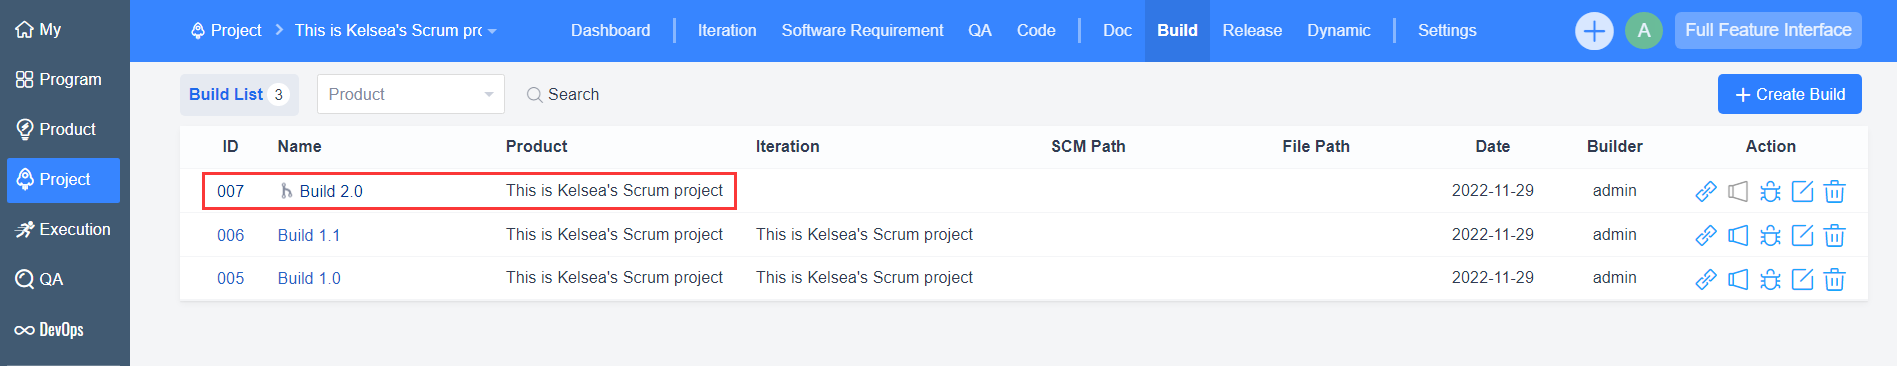Open the Software Requirement tab

pyautogui.click(x=862, y=31)
